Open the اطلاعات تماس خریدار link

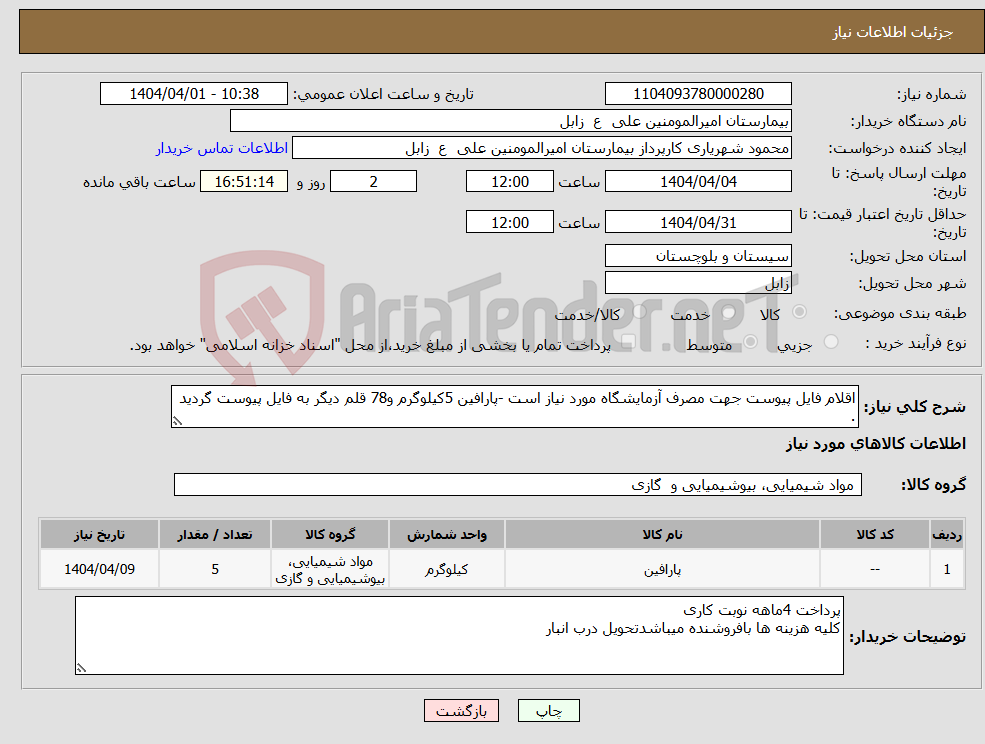pos(222,148)
